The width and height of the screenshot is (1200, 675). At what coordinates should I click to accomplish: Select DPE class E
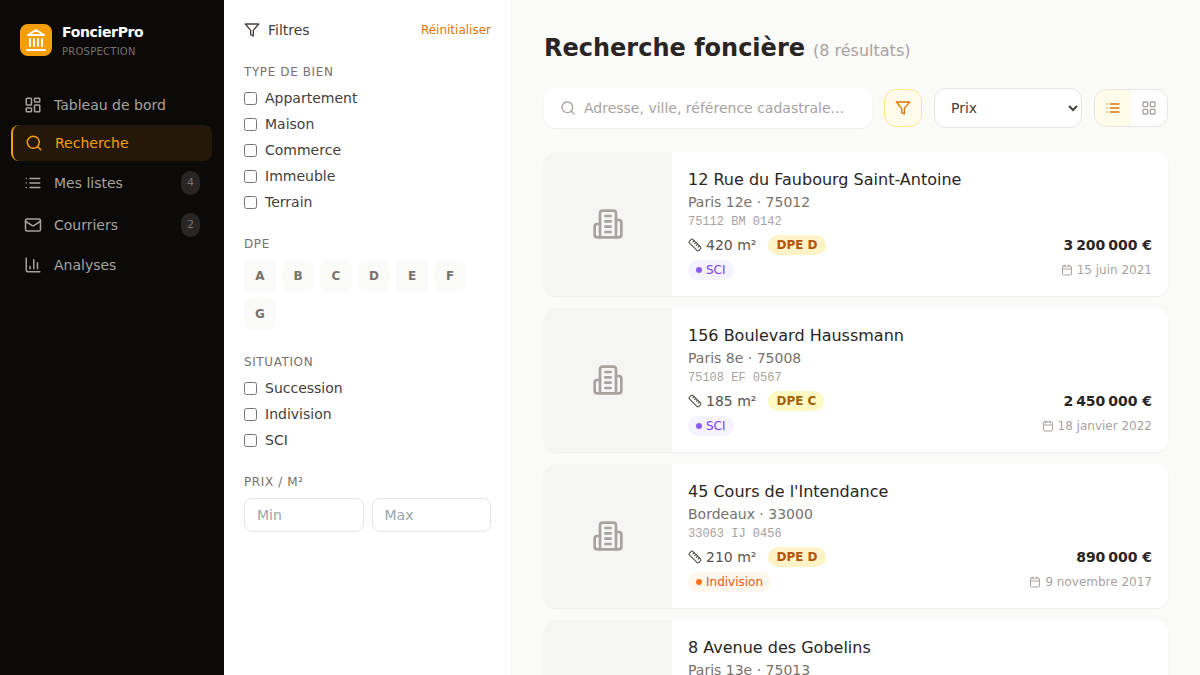(412, 276)
